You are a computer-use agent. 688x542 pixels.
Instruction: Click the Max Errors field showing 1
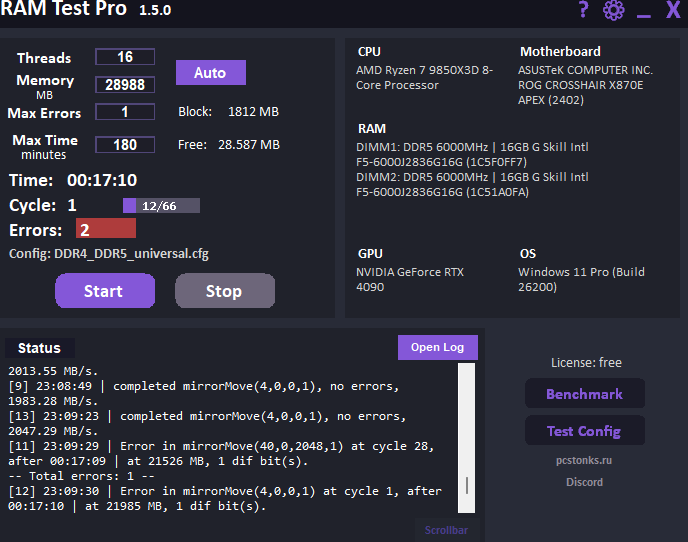tap(125, 111)
